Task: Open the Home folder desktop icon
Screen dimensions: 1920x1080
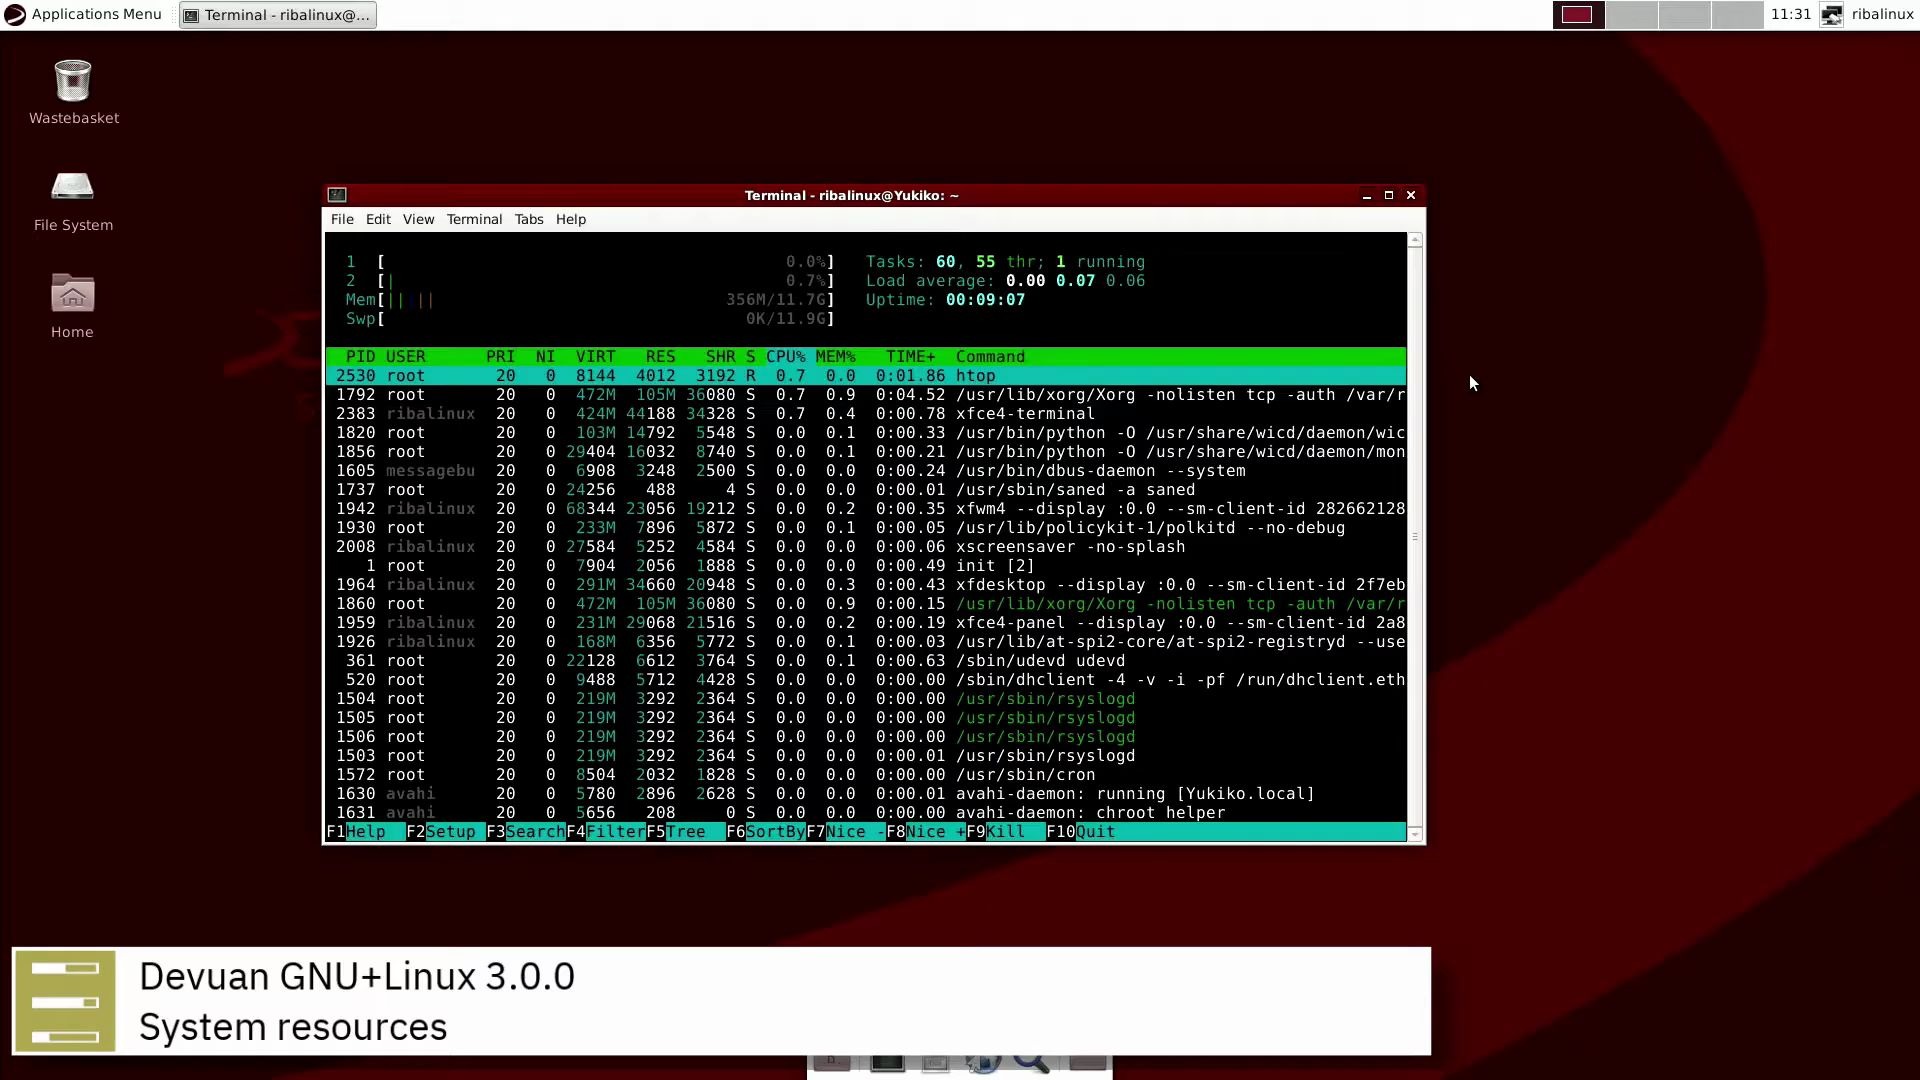Action: tap(72, 306)
